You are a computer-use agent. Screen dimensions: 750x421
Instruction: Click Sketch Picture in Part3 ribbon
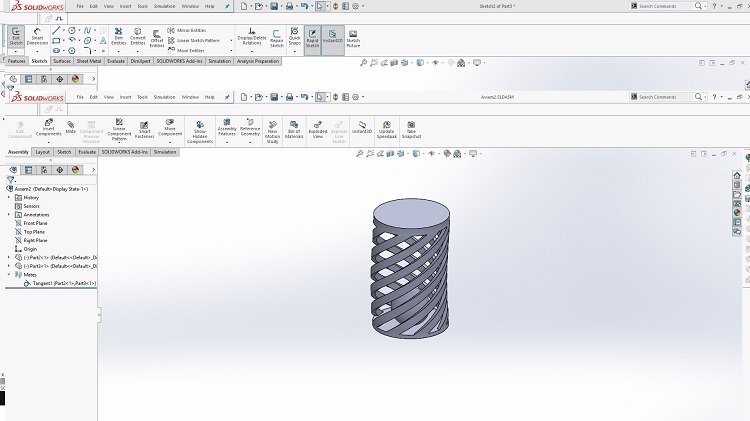[353, 38]
